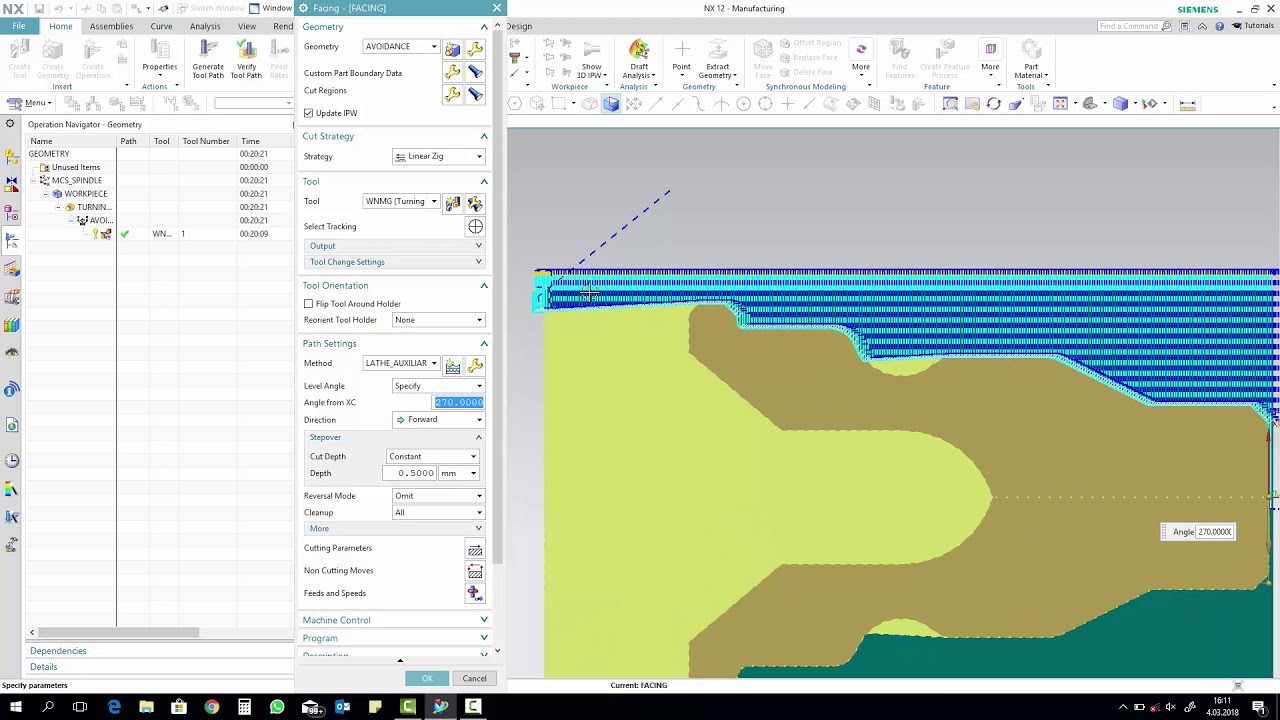Click Cancel in the Facing dialog
The image size is (1280, 720).
tap(474, 679)
